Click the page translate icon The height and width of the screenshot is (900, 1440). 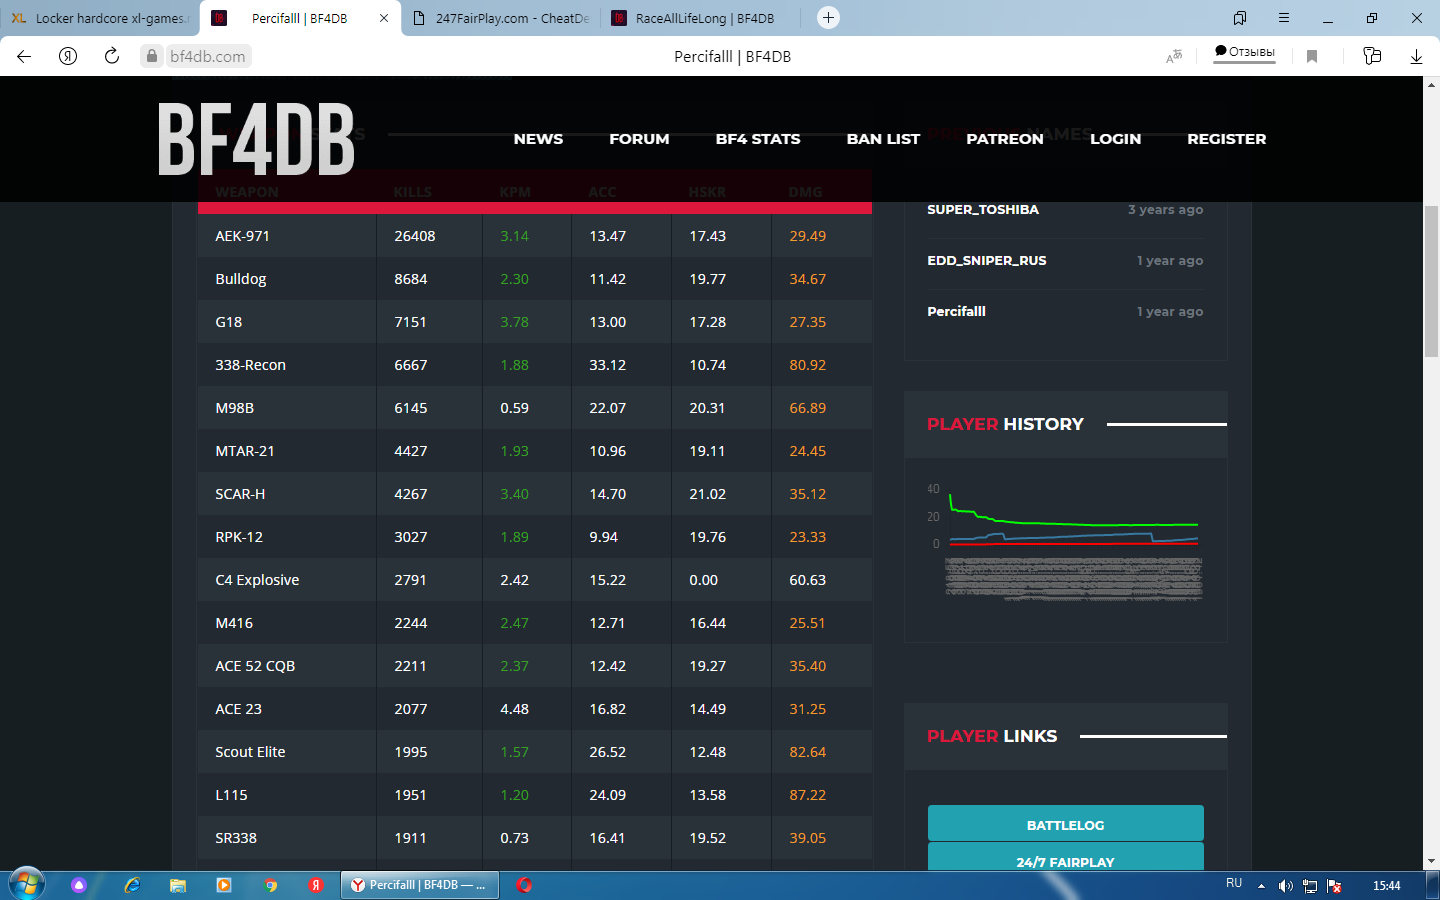(x=1174, y=56)
